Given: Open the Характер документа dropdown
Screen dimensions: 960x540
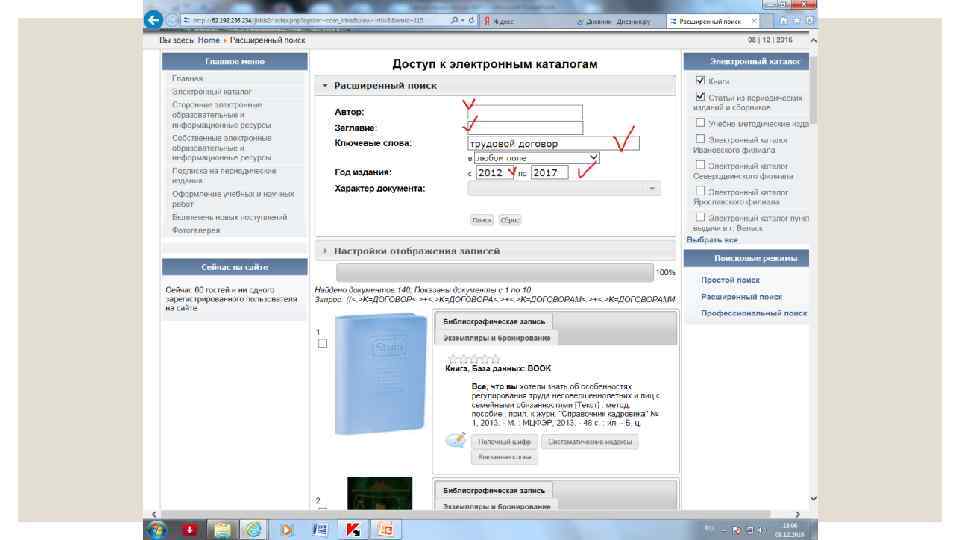Looking at the screenshot, I should pos(564,189).
